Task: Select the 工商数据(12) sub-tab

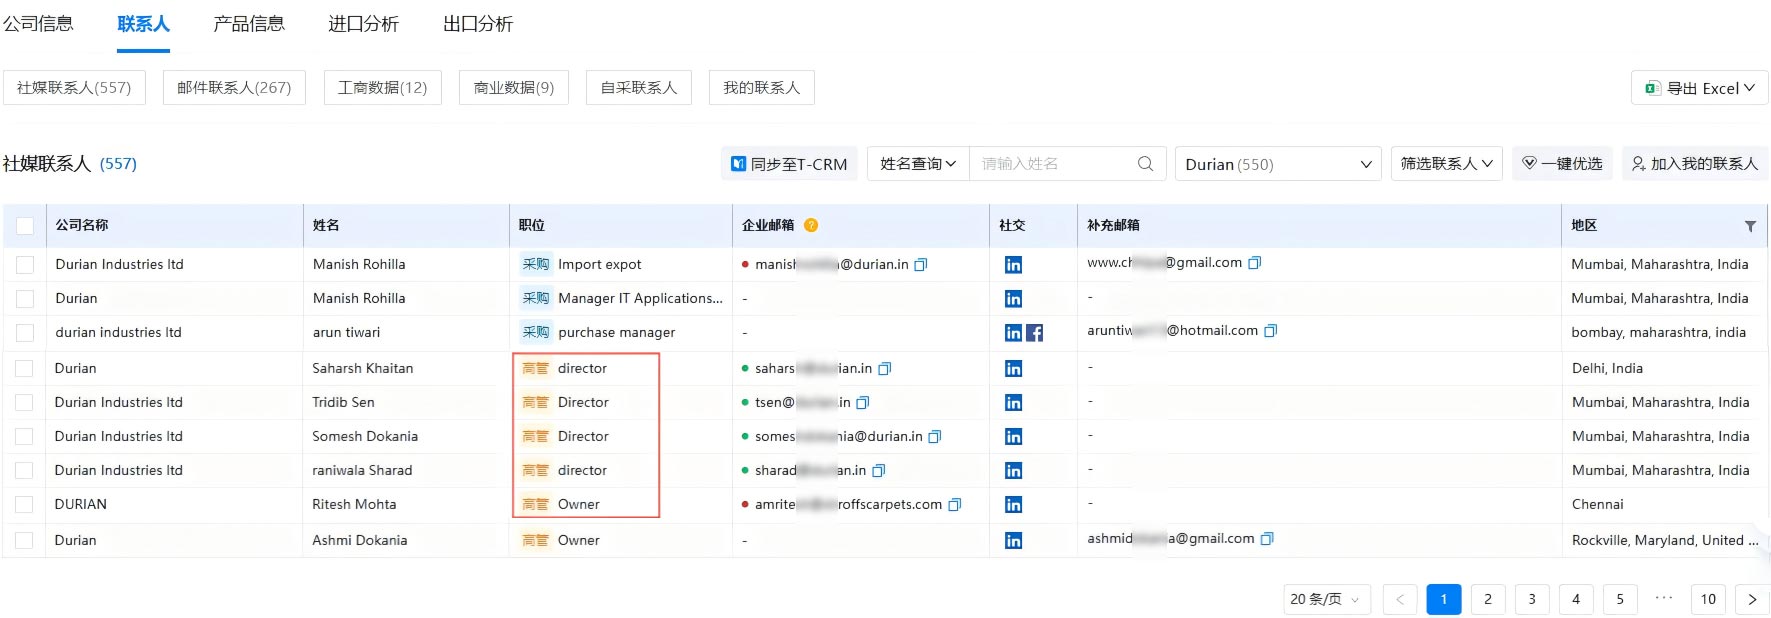Action: pos(382,88)
